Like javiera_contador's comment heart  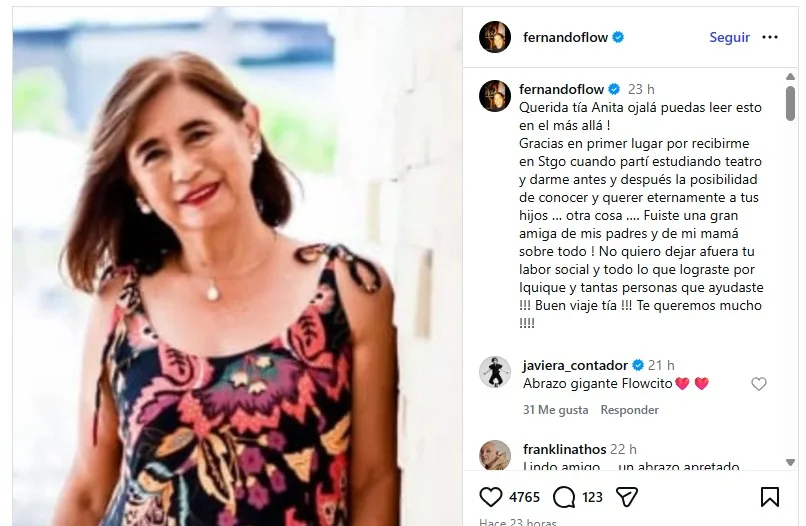[758, 384]
